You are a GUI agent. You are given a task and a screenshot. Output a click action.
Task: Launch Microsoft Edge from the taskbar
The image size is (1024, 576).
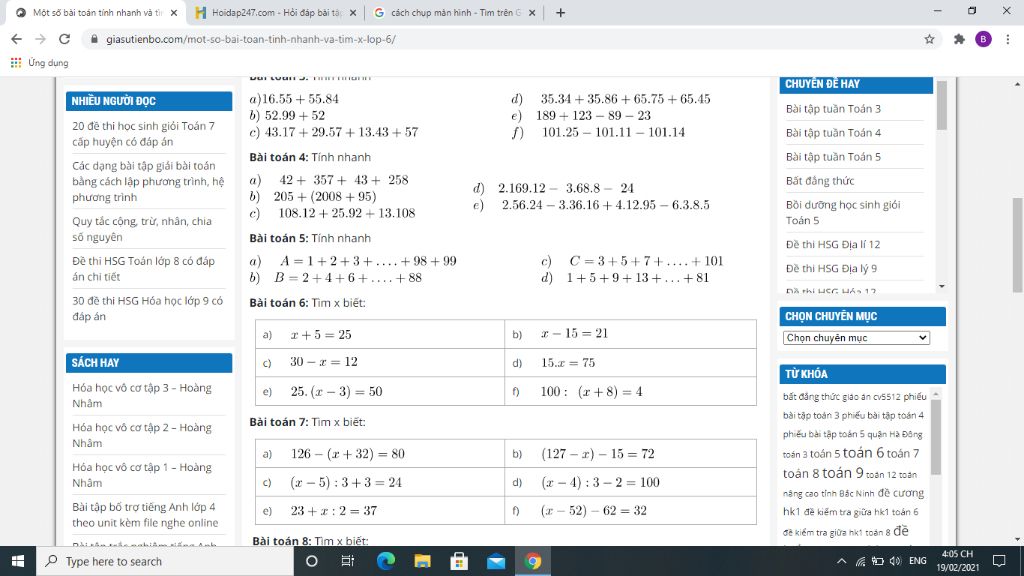click(x=385, y=561)
